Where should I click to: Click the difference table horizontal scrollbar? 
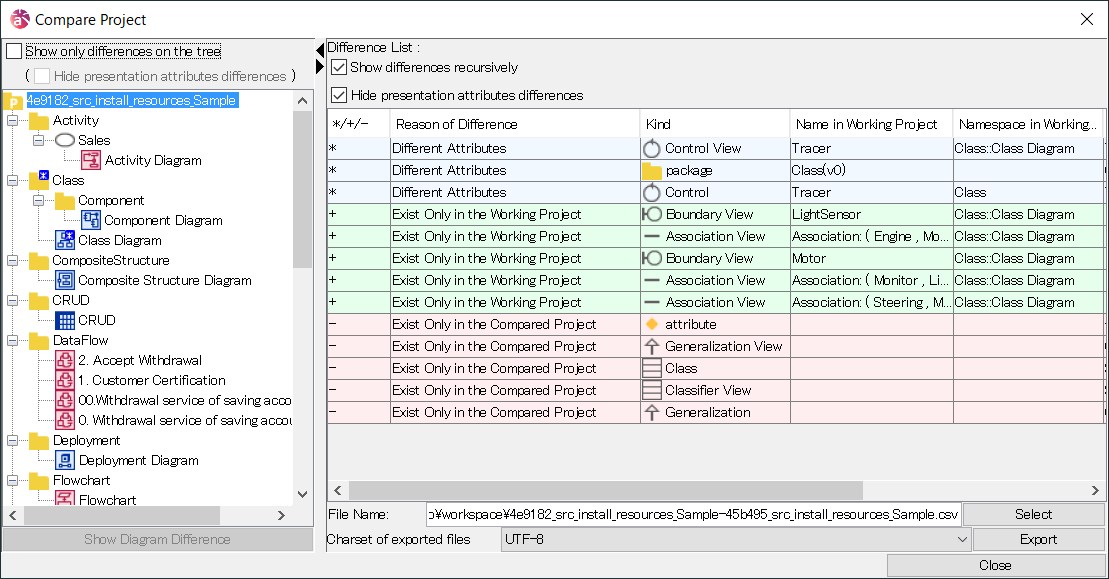point(600,490)
